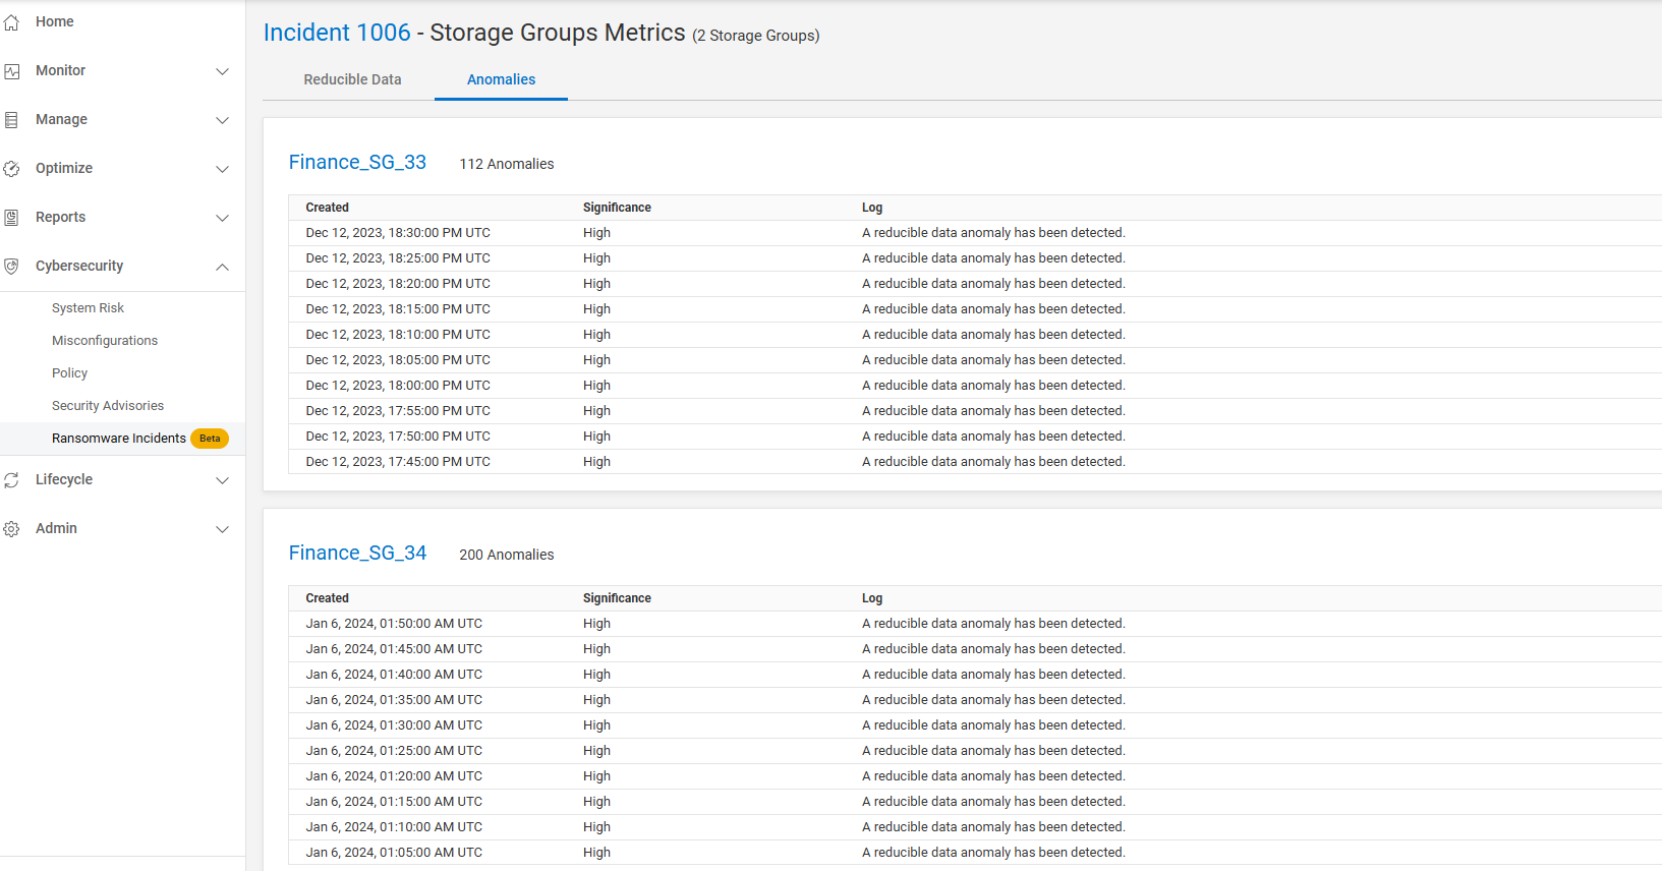This screenshot has width=1662, height=872.
Task: Click the Home house icon
Action: (x=12, y=22)
